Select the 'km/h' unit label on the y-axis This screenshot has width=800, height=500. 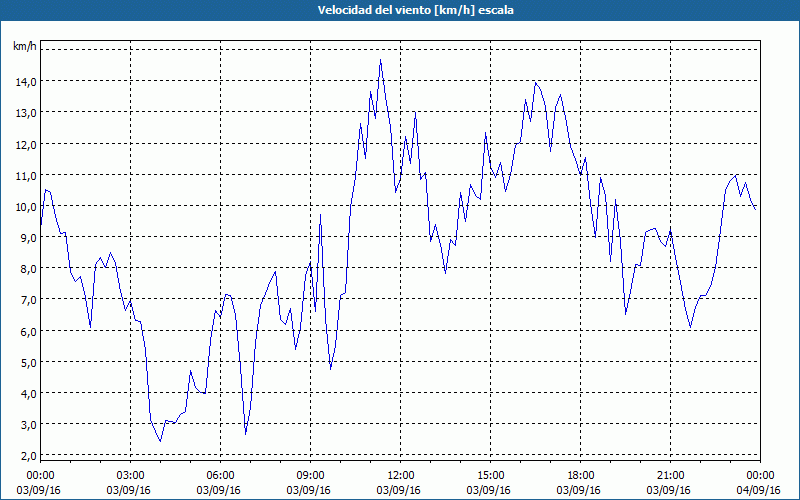coord(25,47)
